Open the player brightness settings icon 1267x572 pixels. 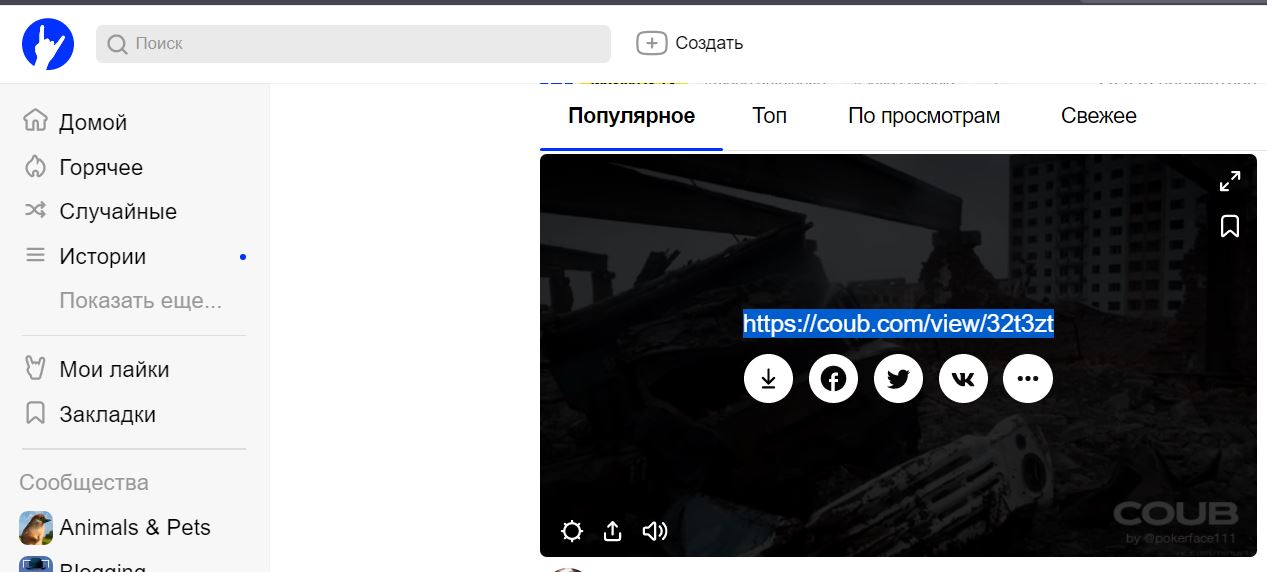[572, 531]
